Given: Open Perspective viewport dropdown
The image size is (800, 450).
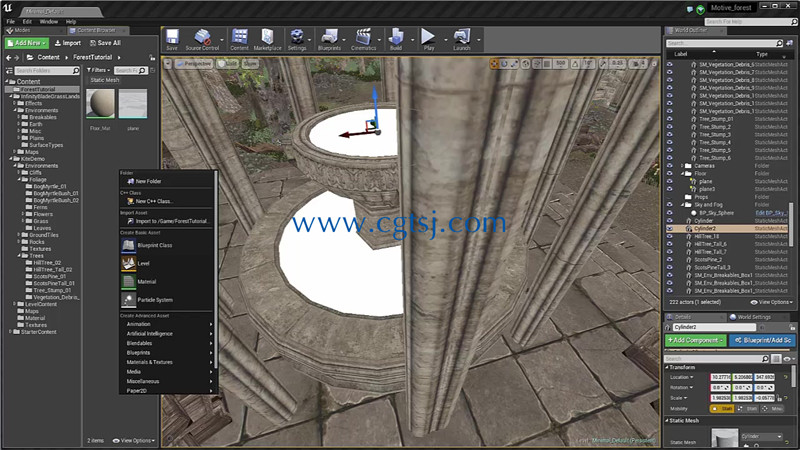Looking at the screenshot, I should [193, 64].
